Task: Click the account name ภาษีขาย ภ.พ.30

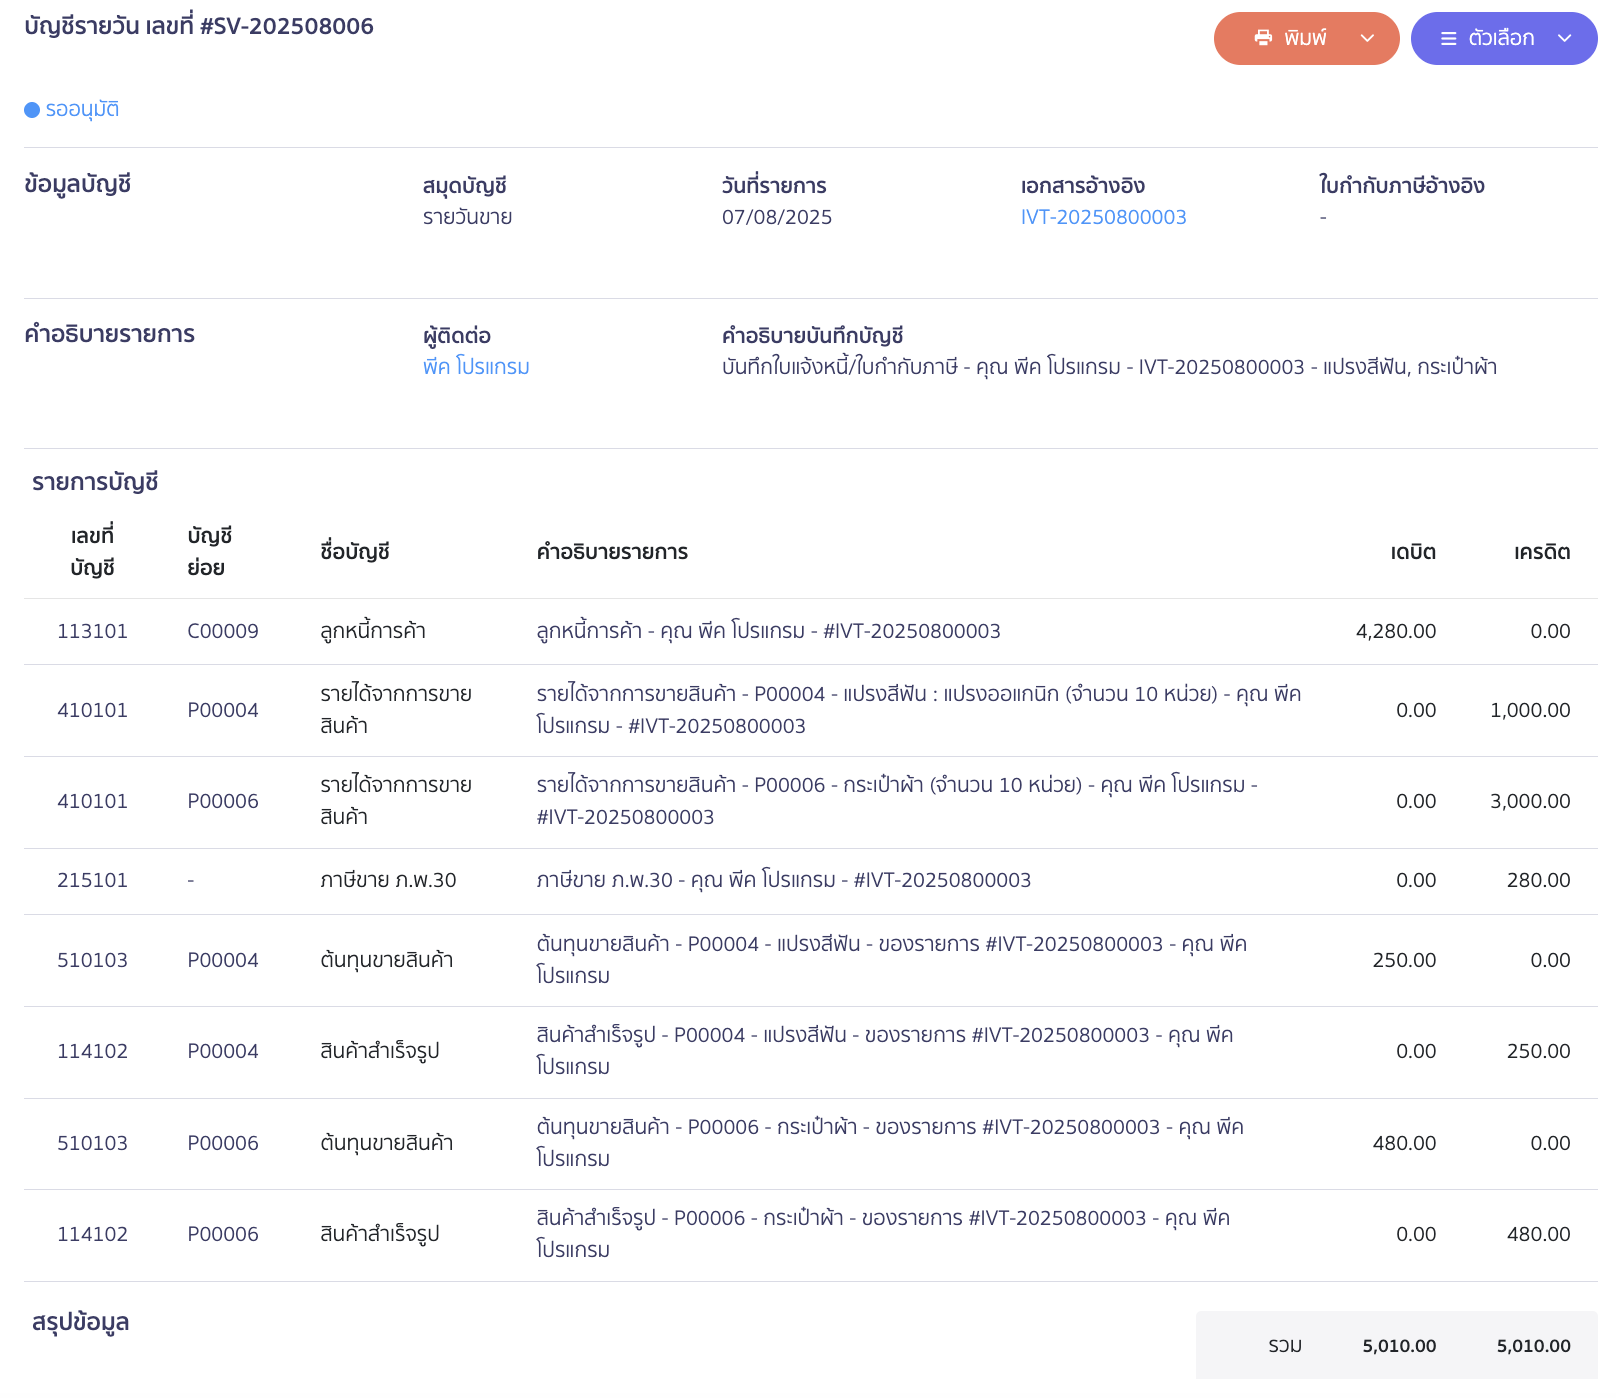Action: pyautogui.click(x=388, y=880)
